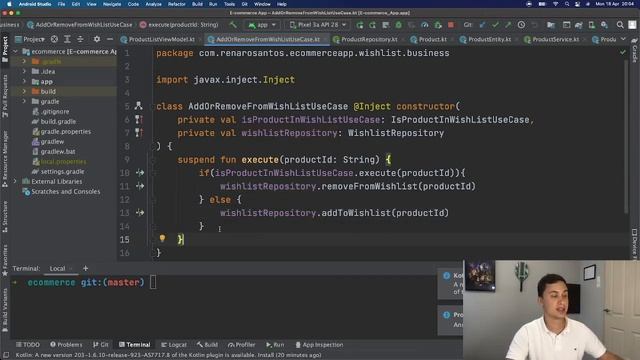The image size is (640, 360).
Task: Click suspend call gutter icon on line 10
Action: 140,173
